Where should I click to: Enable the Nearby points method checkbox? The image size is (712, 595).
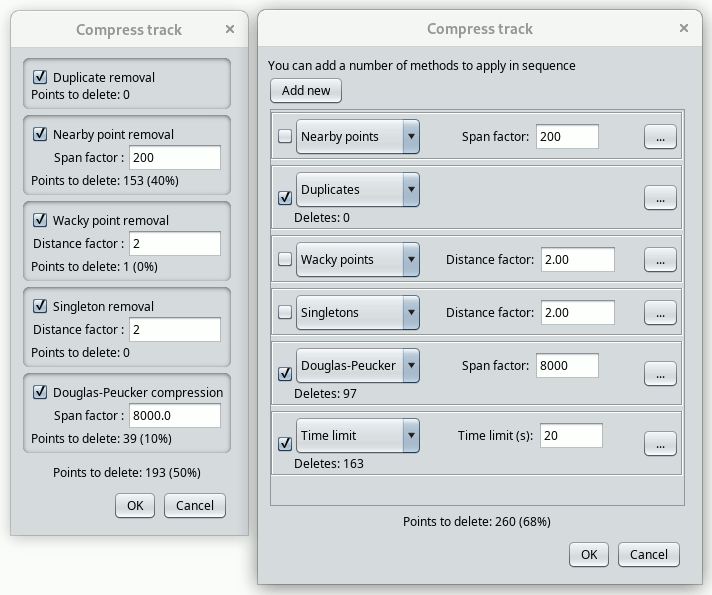pos(285,137)
